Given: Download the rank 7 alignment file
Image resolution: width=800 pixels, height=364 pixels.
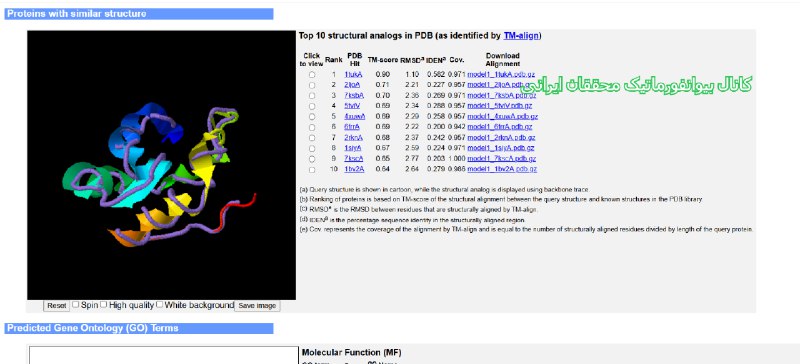Looking at the screenshot, I should tap(501, 137).
